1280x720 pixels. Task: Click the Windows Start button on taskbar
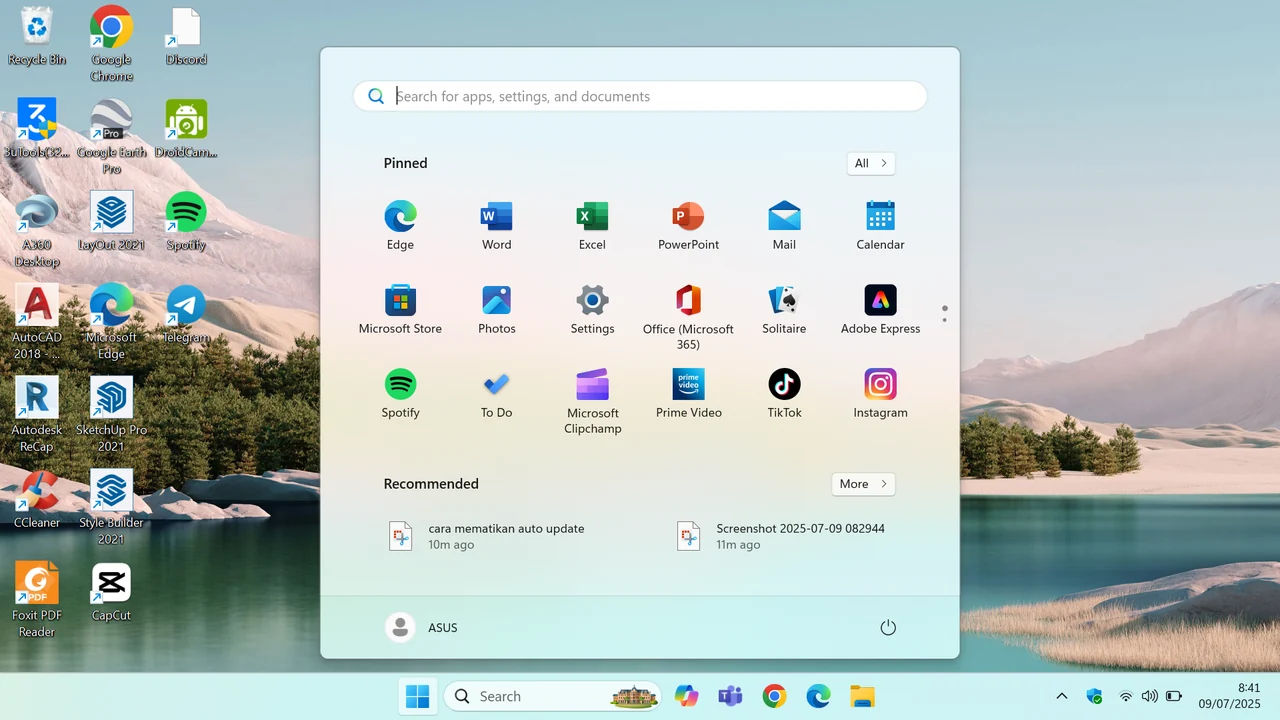click(x=418, y=696)
